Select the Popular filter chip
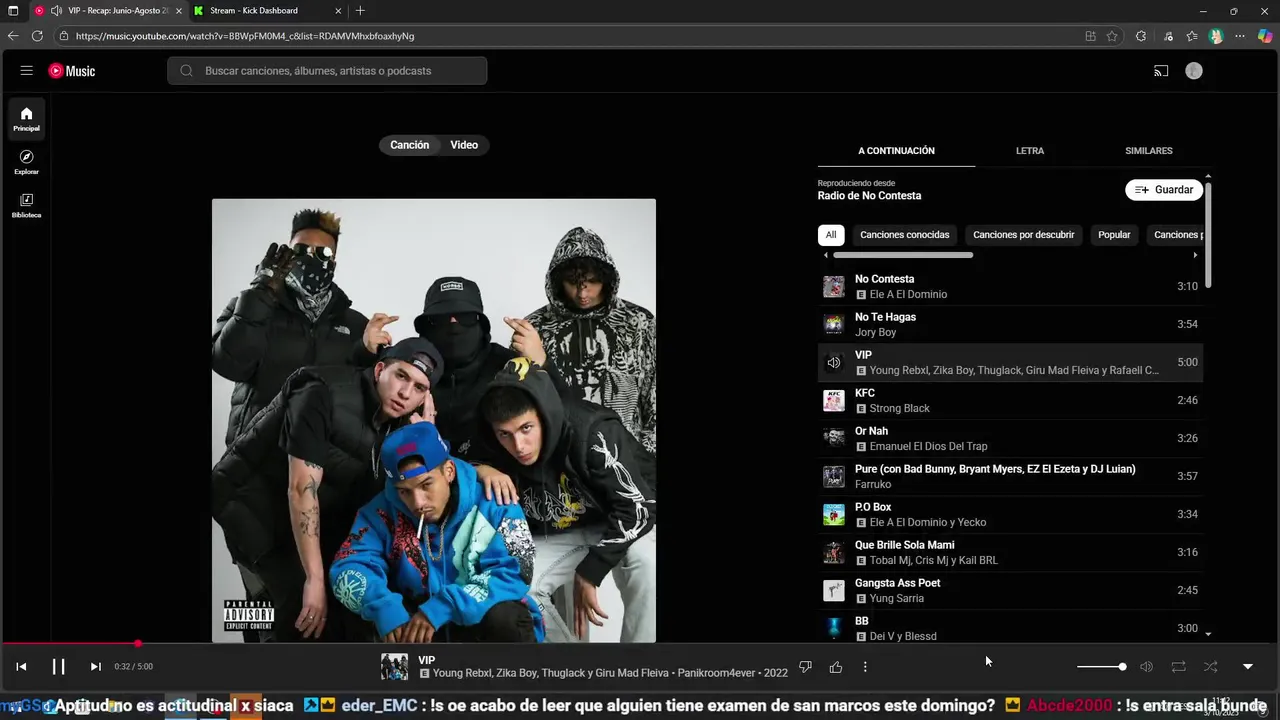Image resolution: width=1280 pixels, height=720 pixels. [x=1114, y=235]
